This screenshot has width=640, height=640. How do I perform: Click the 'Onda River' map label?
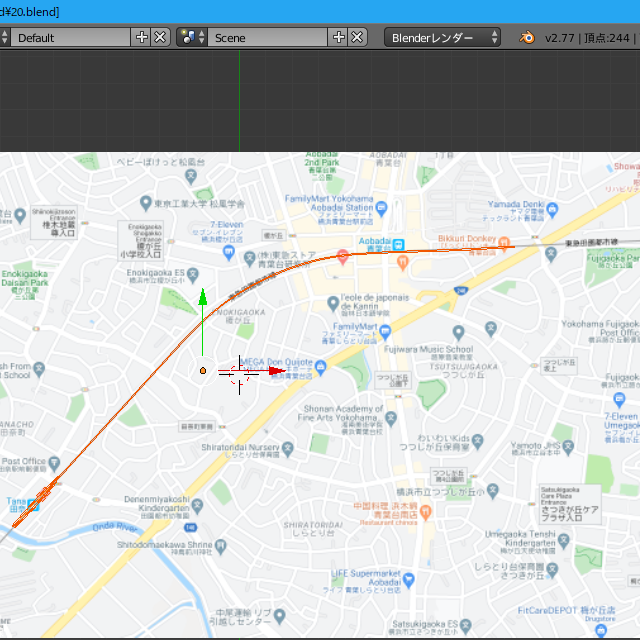tap(115, 527)
